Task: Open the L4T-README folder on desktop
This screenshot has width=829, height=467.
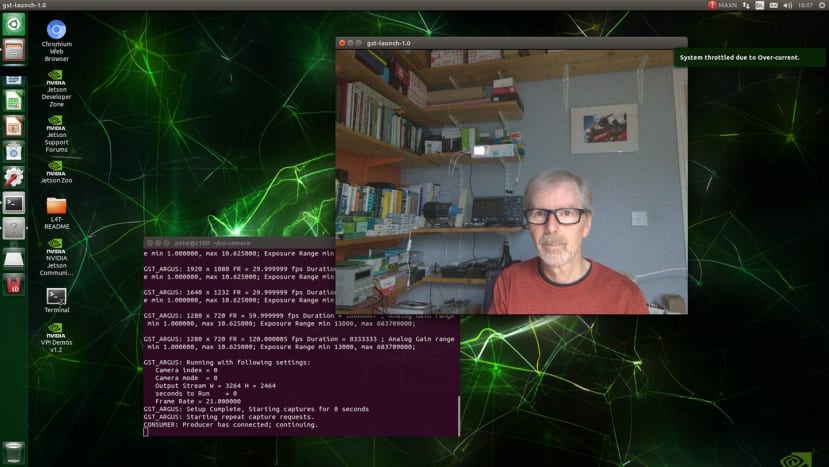Action: click(x=57, y=213)
